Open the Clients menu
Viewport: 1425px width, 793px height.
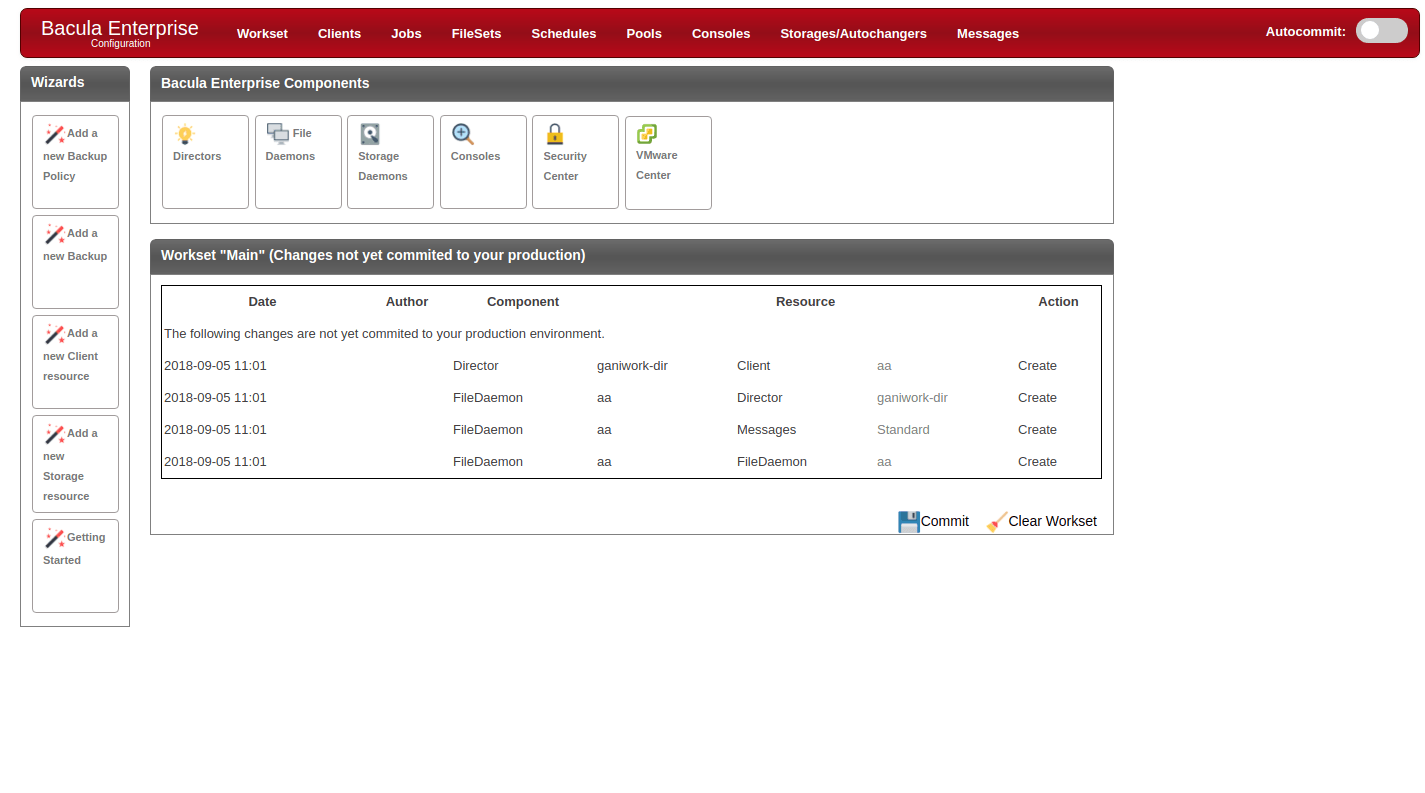[x=339, y=34]
